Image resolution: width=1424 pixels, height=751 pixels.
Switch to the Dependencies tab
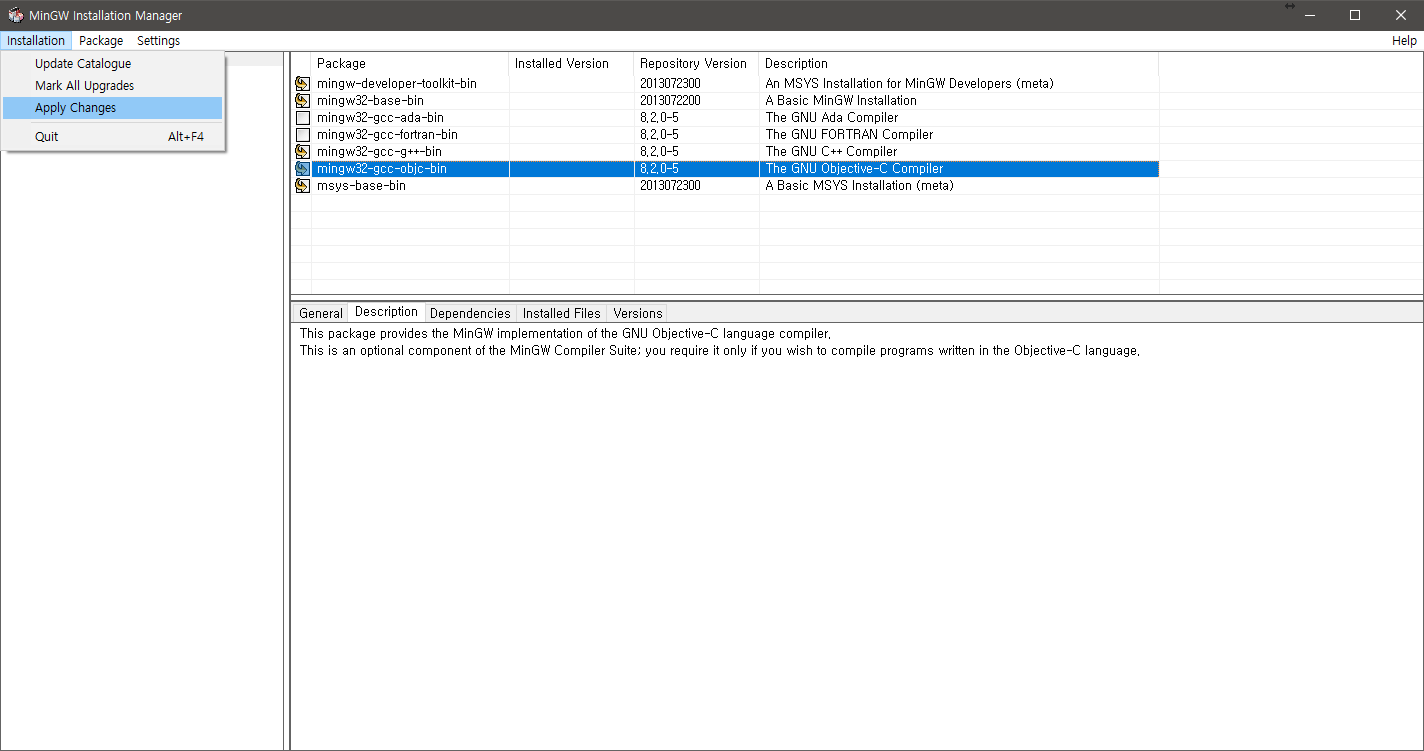tap(470, 313)
